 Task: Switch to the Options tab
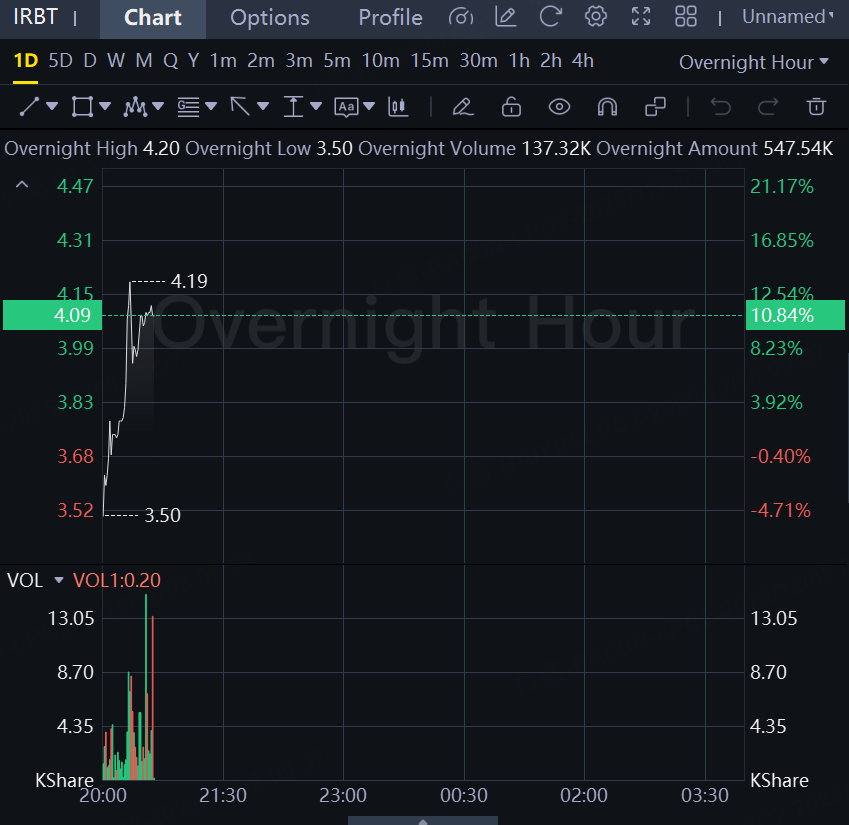pos(269,18)
